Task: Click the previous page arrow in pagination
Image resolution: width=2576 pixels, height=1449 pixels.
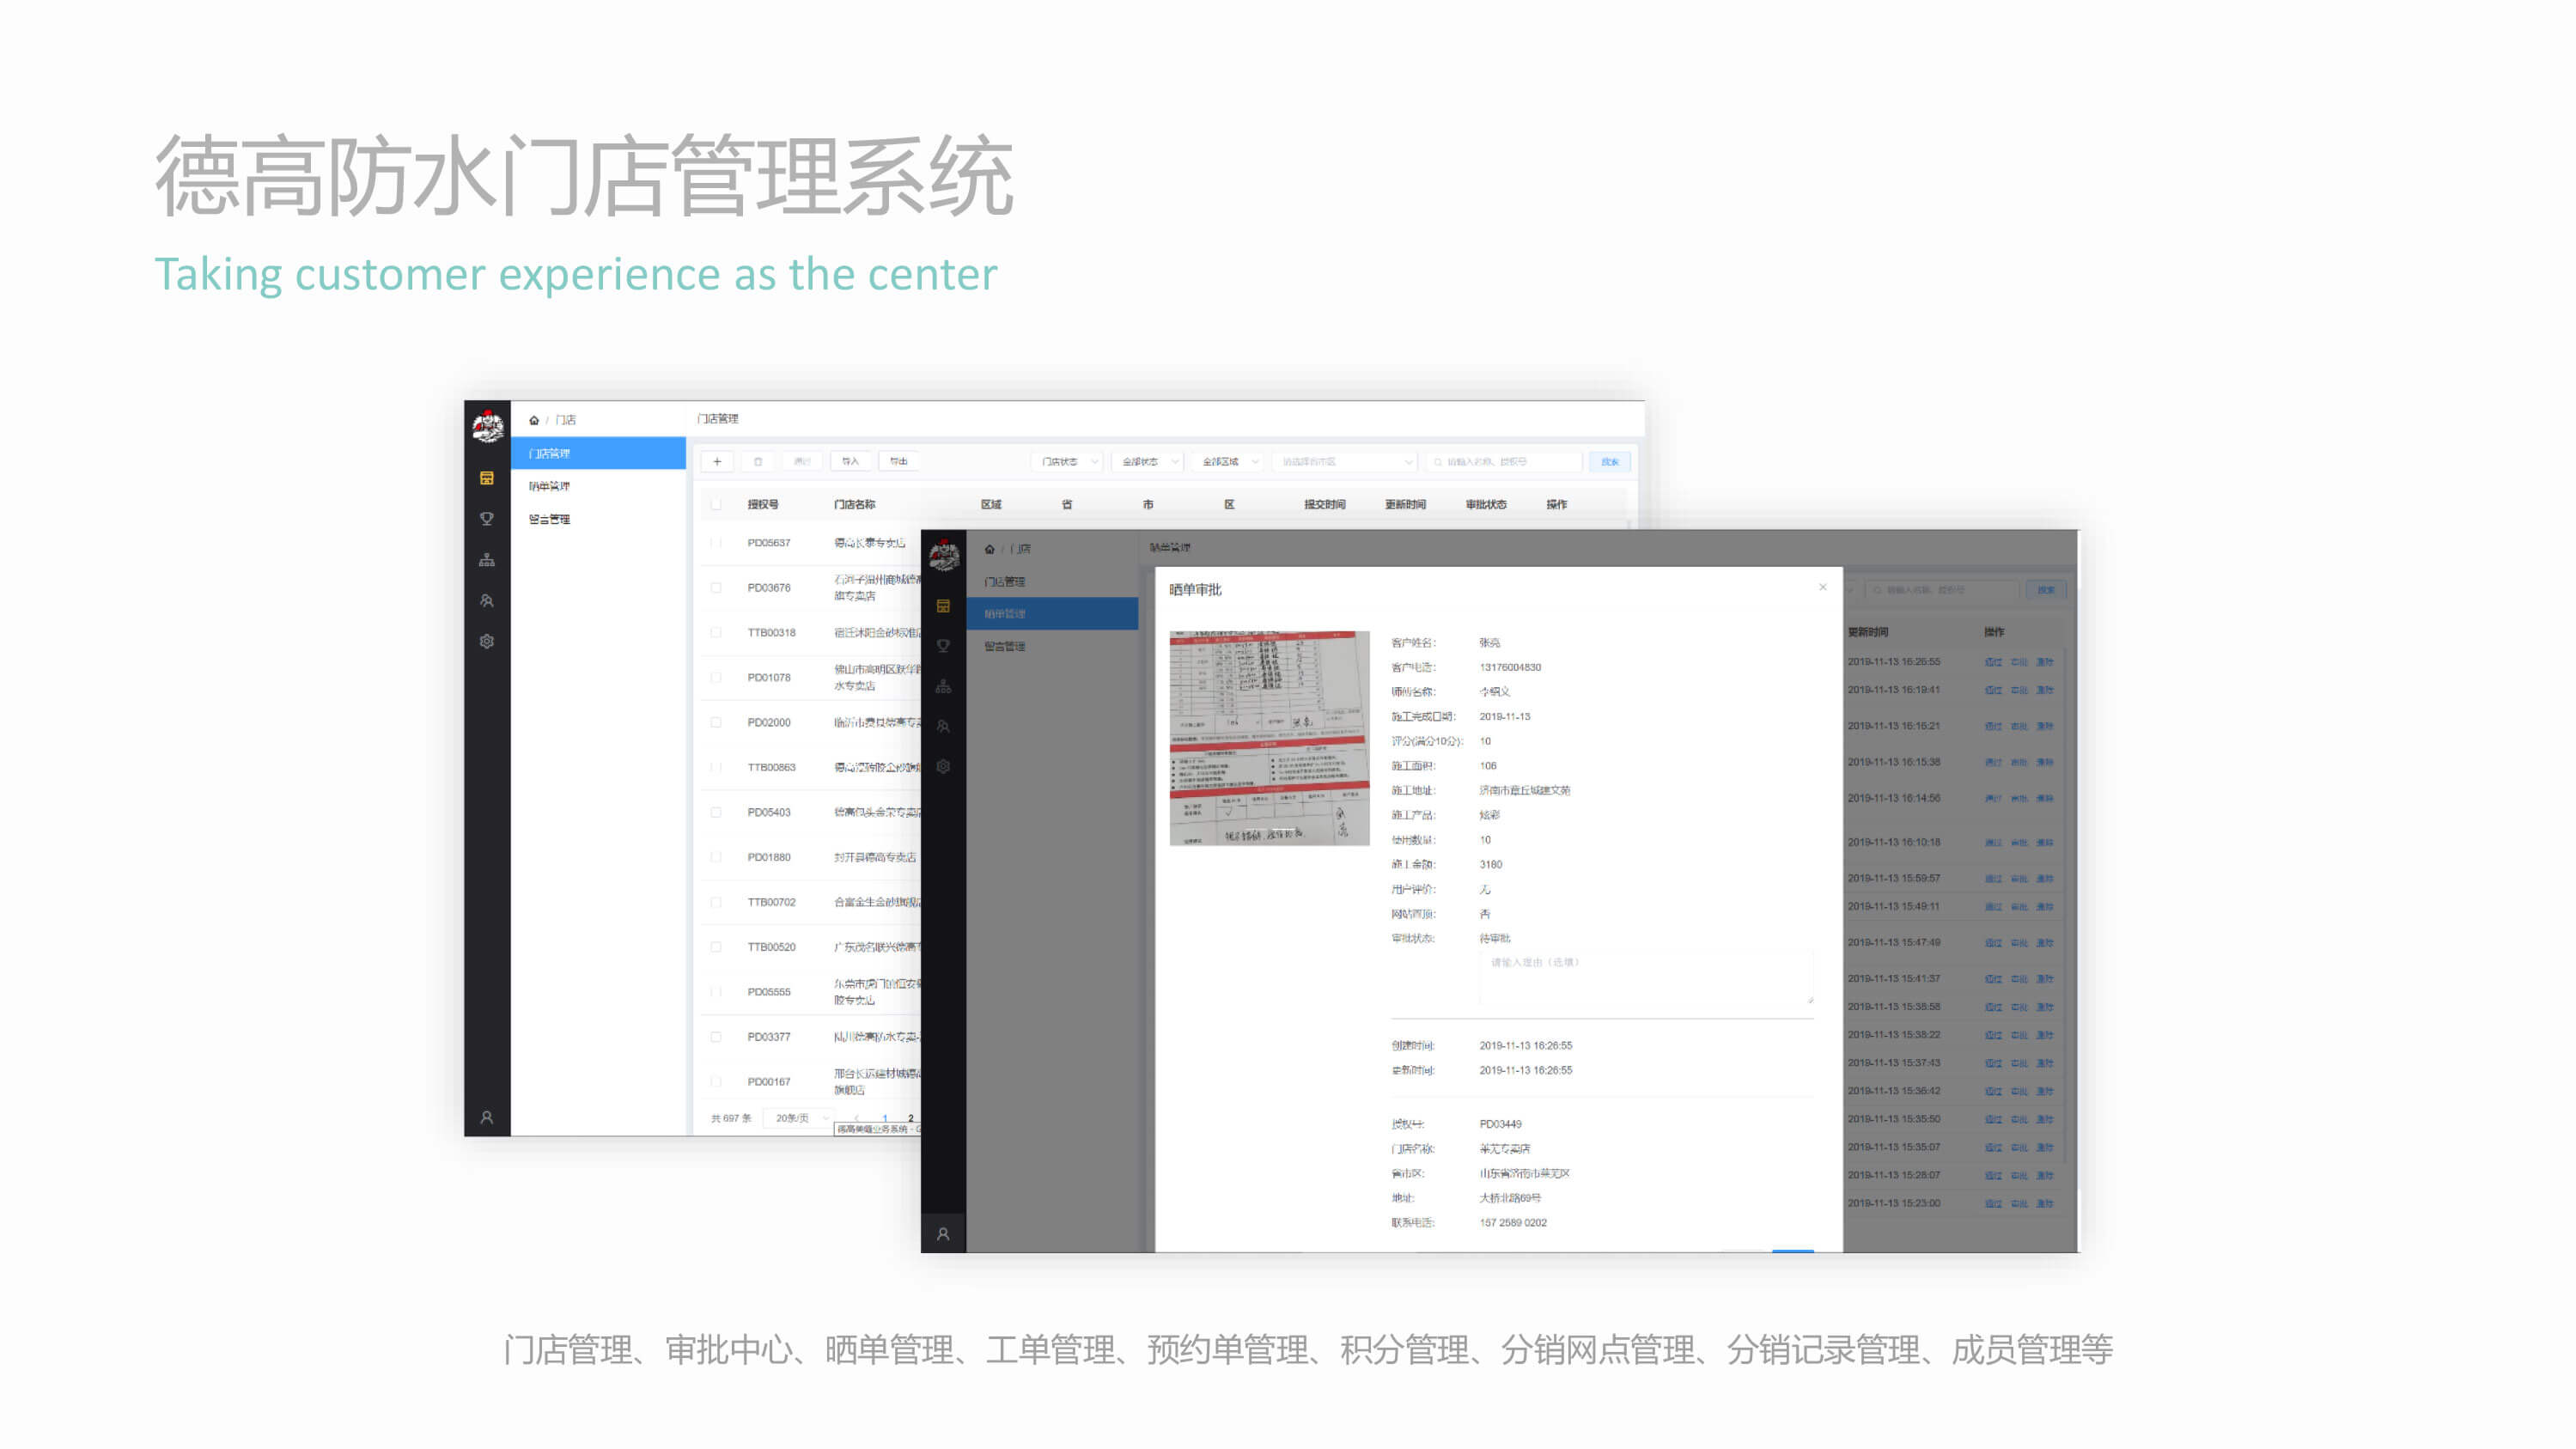Action: tap(857, 1118)
